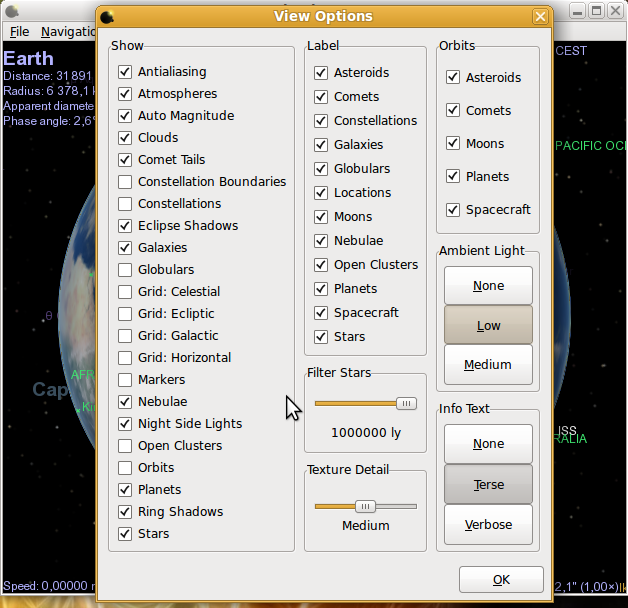The image size is (628, 608).
Task: Uncheck Nebulae in Show group
Action: (x=125, y=402)
